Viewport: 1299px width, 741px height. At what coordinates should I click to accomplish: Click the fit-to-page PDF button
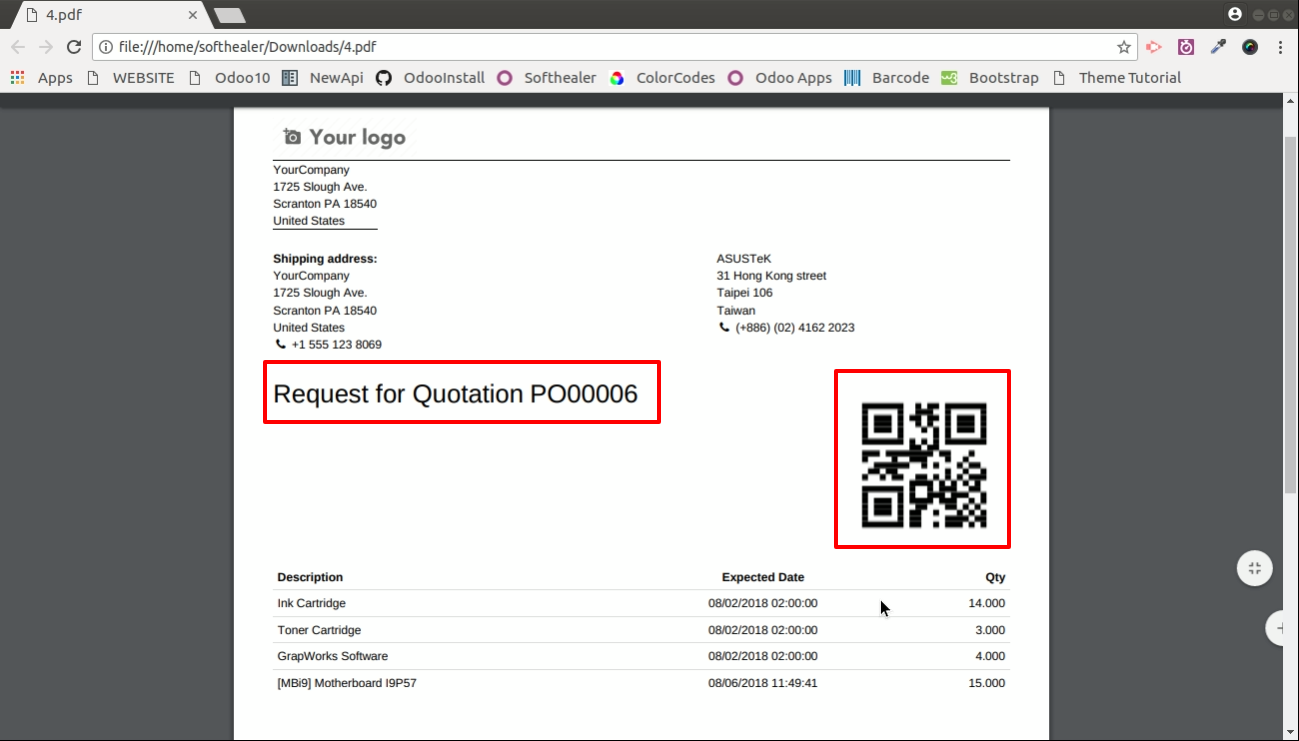point(1254,568)
